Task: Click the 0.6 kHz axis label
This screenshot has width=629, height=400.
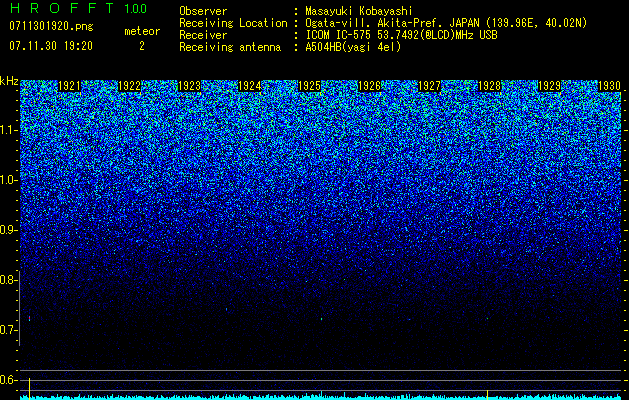Action: coord(9,380)
